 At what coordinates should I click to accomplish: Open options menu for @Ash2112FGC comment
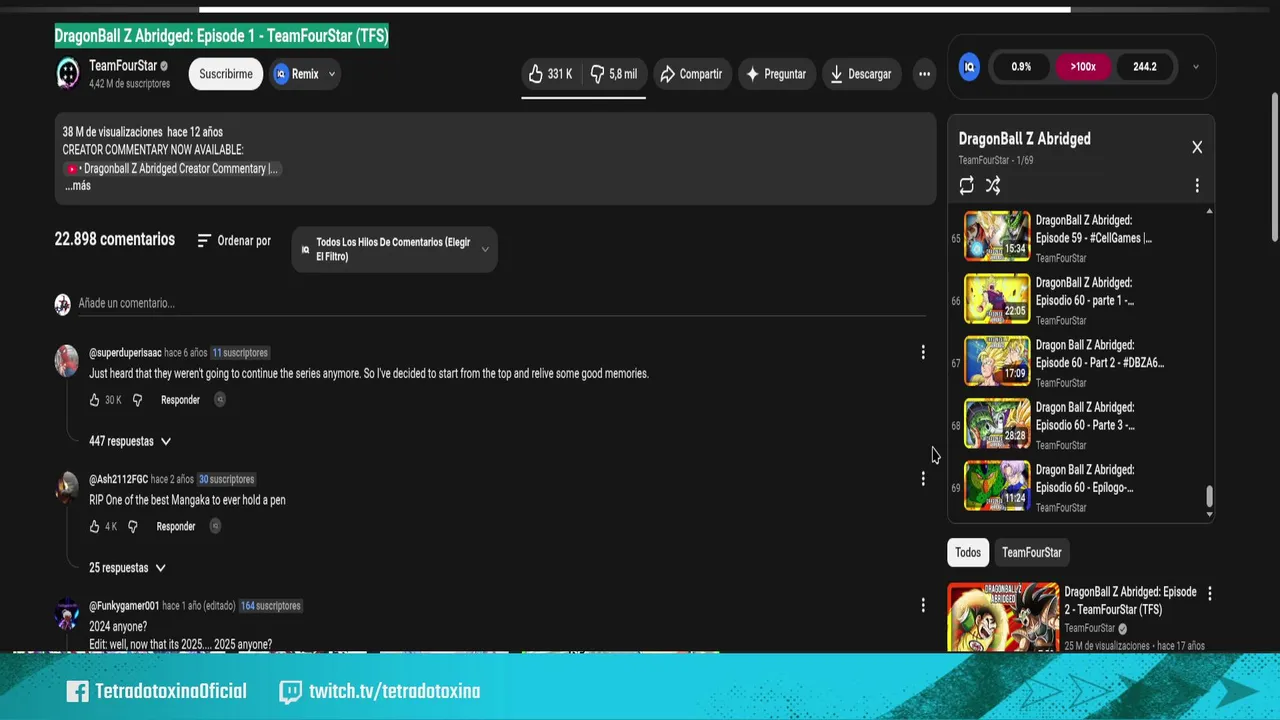coord(923,479)
